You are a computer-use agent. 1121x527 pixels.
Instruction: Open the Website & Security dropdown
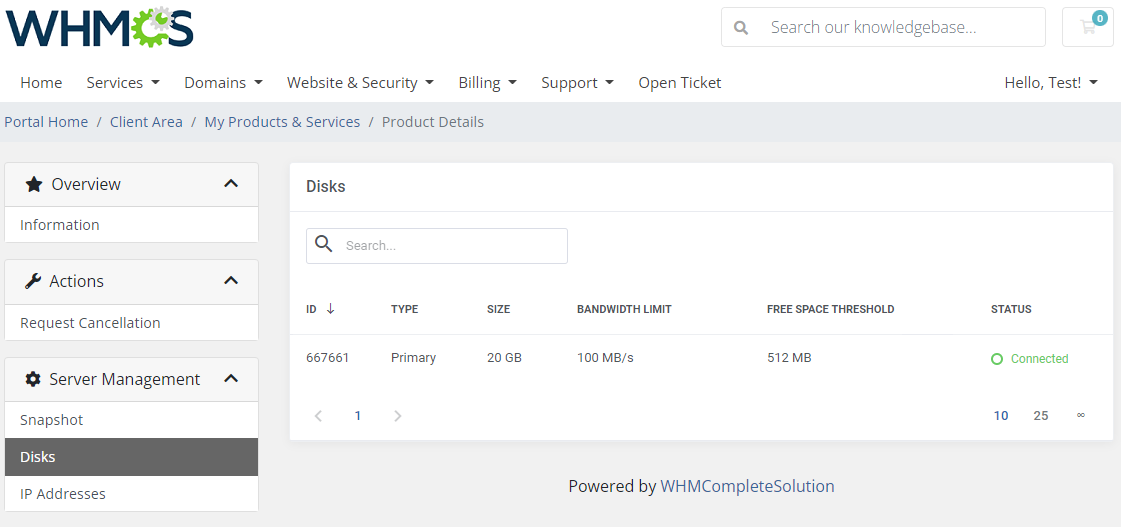360,83
